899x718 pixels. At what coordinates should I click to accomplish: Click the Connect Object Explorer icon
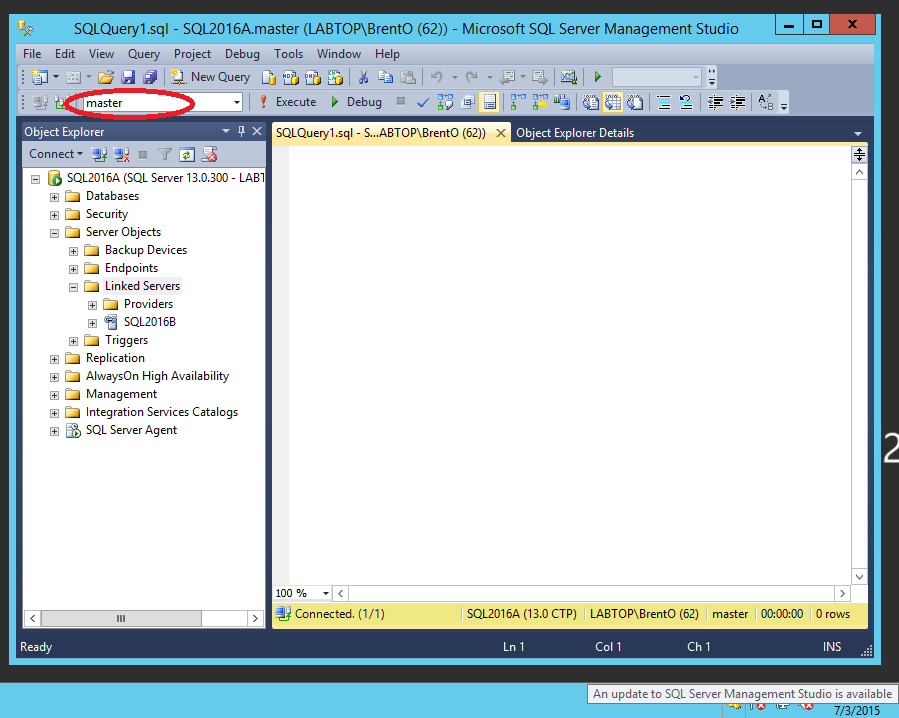(x=99, y=154)
